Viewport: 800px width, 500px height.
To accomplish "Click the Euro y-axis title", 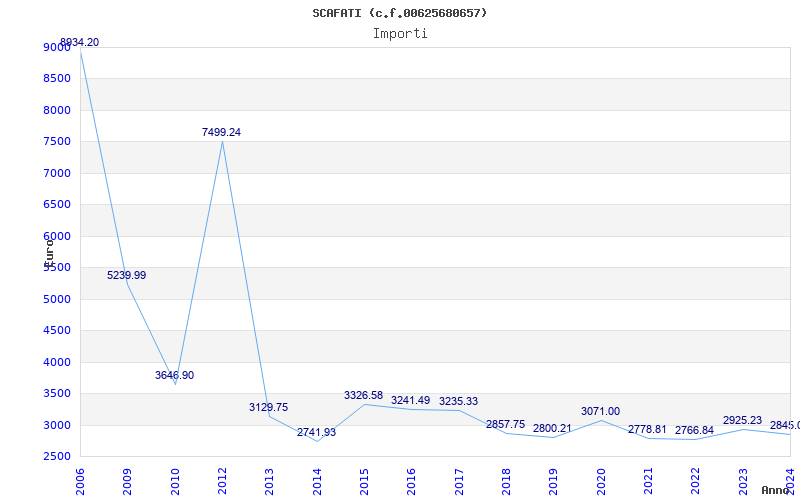I will click(x=48, y=250).
